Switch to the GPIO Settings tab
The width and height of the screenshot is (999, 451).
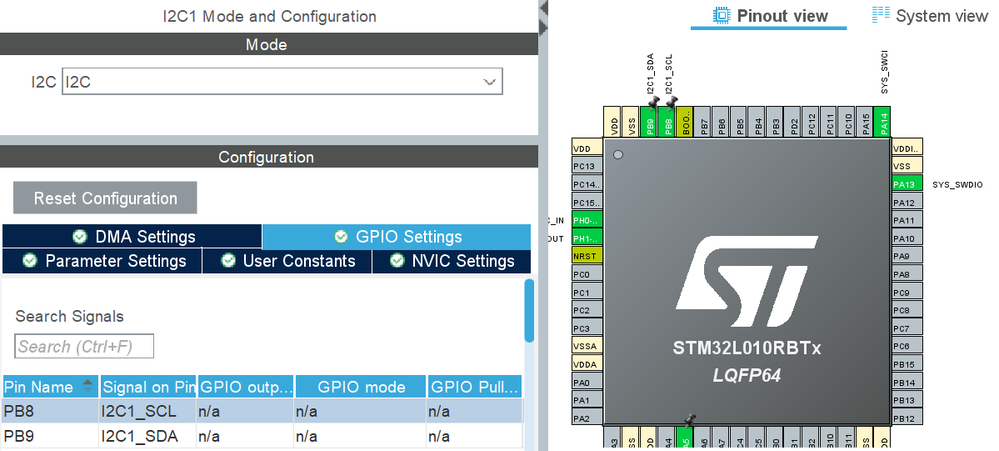[x=396, y=237]
